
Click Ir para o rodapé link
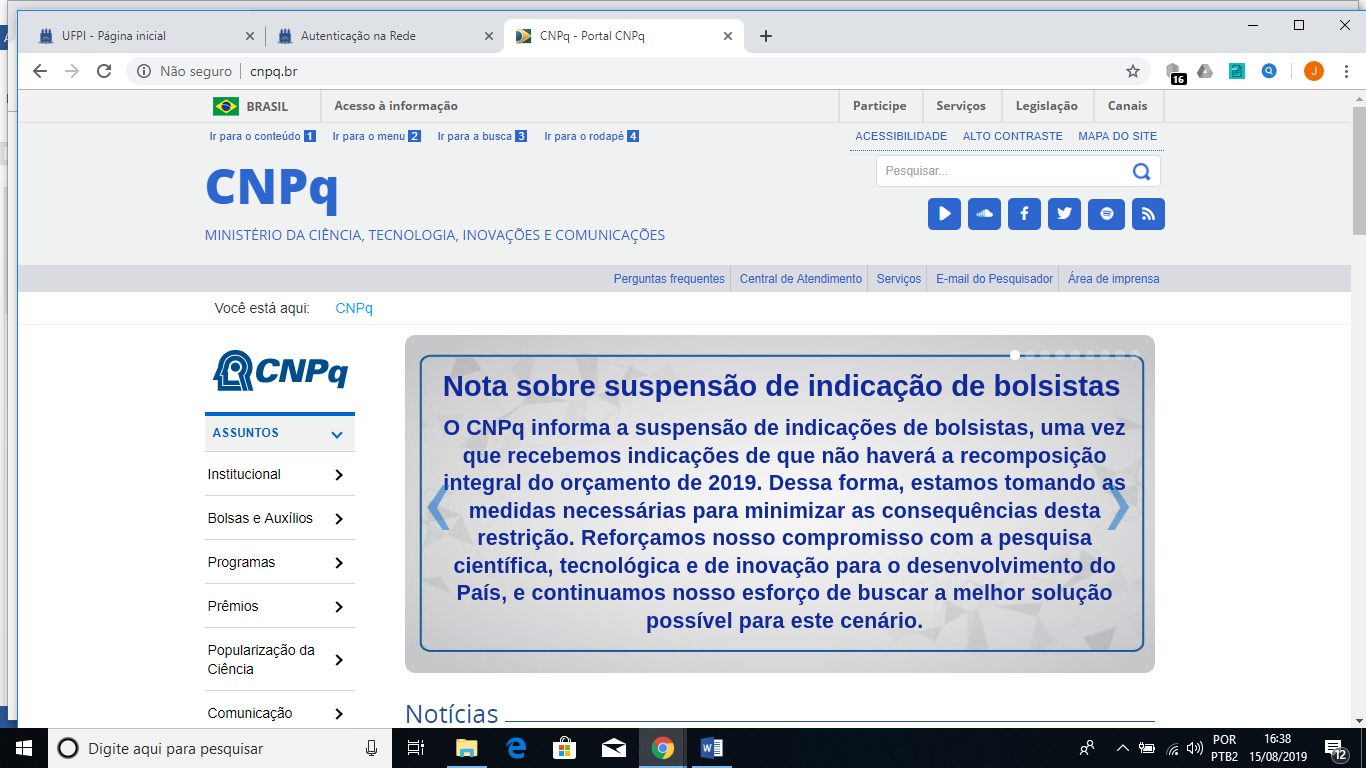coord(591,136)
